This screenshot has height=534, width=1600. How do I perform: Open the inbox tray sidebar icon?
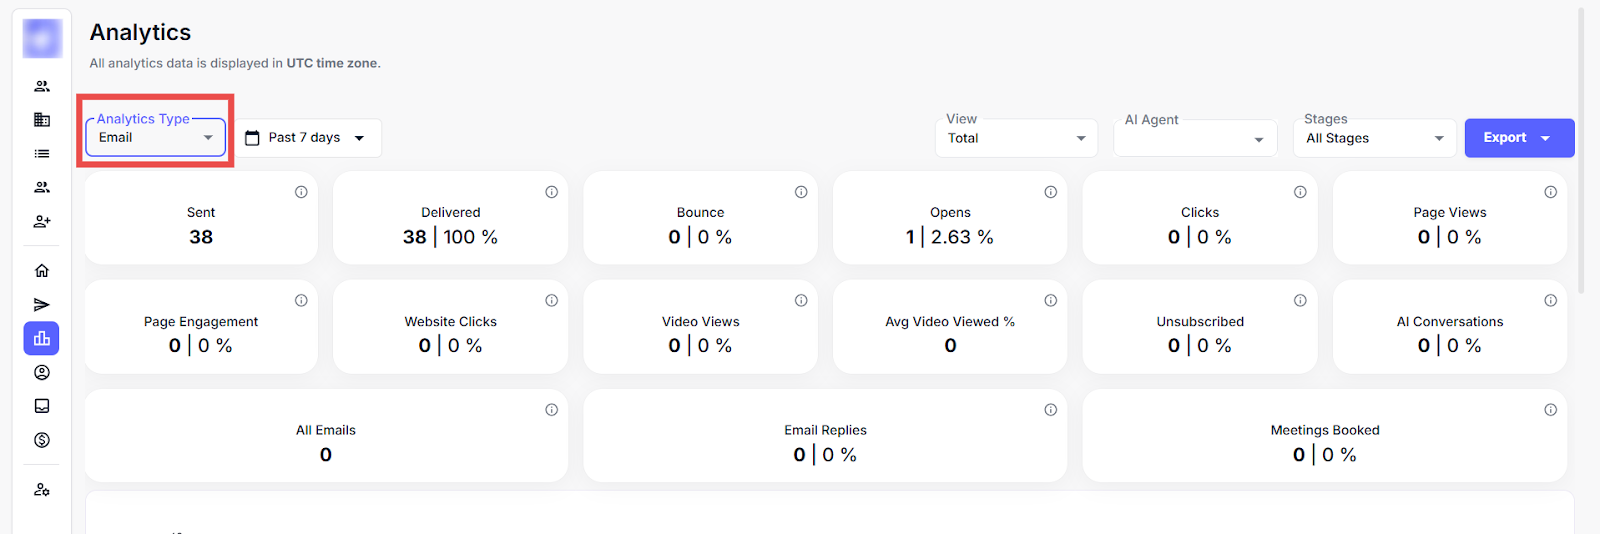(42, 406)
